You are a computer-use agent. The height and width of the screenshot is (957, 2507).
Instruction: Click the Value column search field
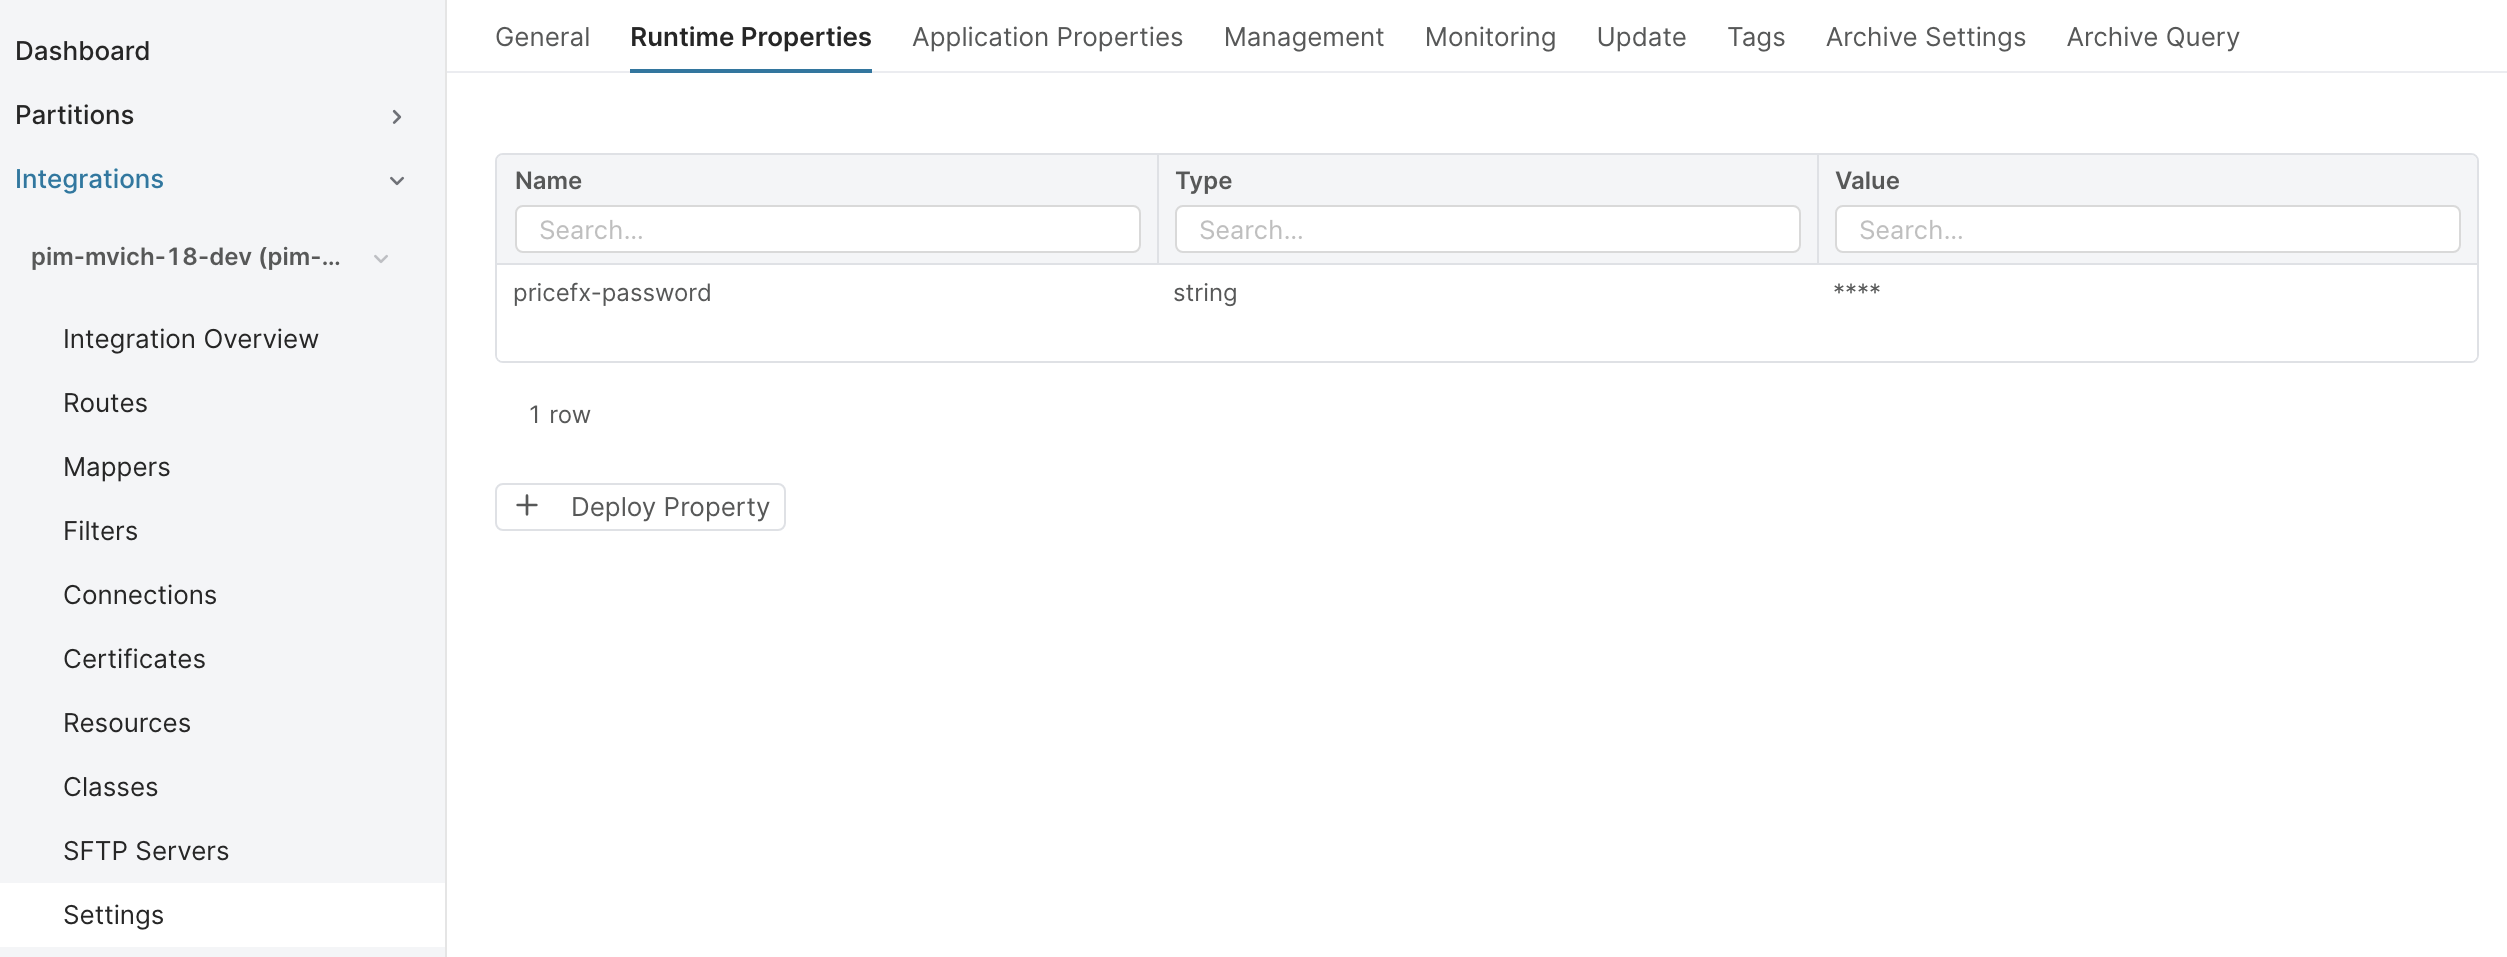[2147, 229]
